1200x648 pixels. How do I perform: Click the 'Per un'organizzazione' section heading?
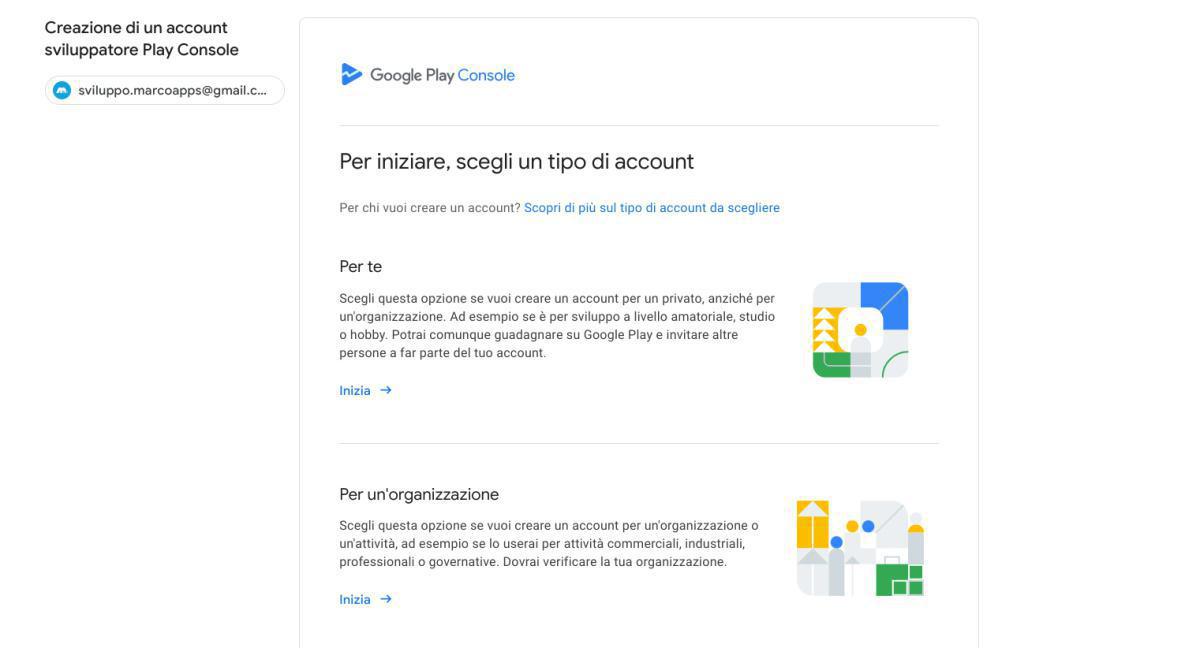tap(418, 495)
